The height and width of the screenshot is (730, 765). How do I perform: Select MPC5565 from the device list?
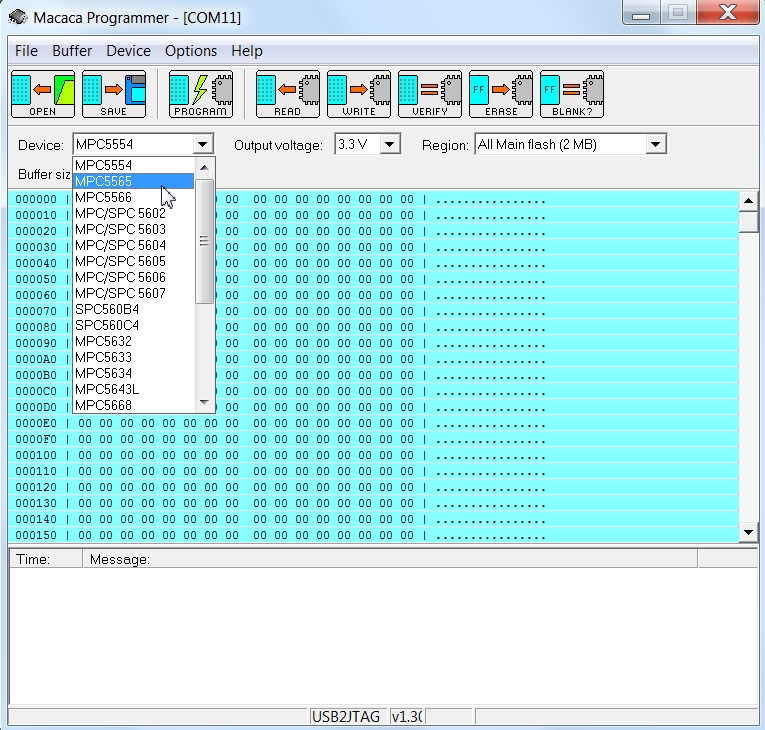pos(104,181)
